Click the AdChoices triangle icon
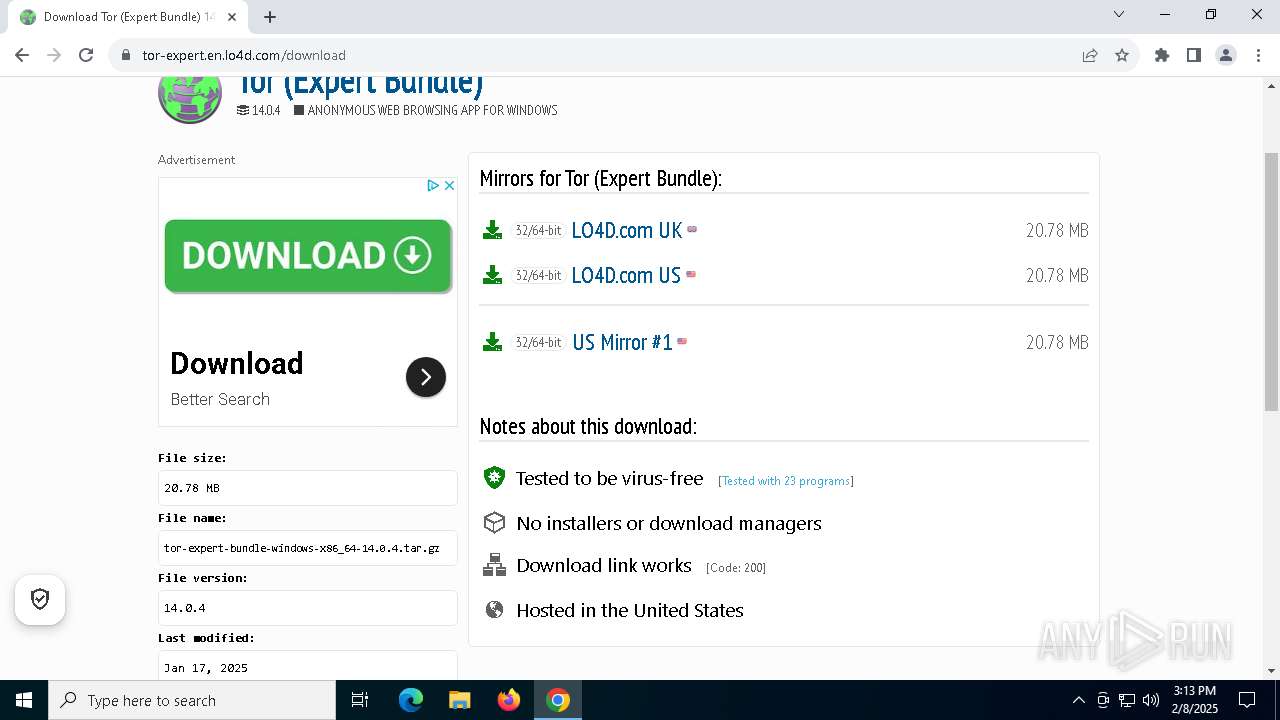The height and width of the screenshot is (720, 1280). click(x=433, y=185)
